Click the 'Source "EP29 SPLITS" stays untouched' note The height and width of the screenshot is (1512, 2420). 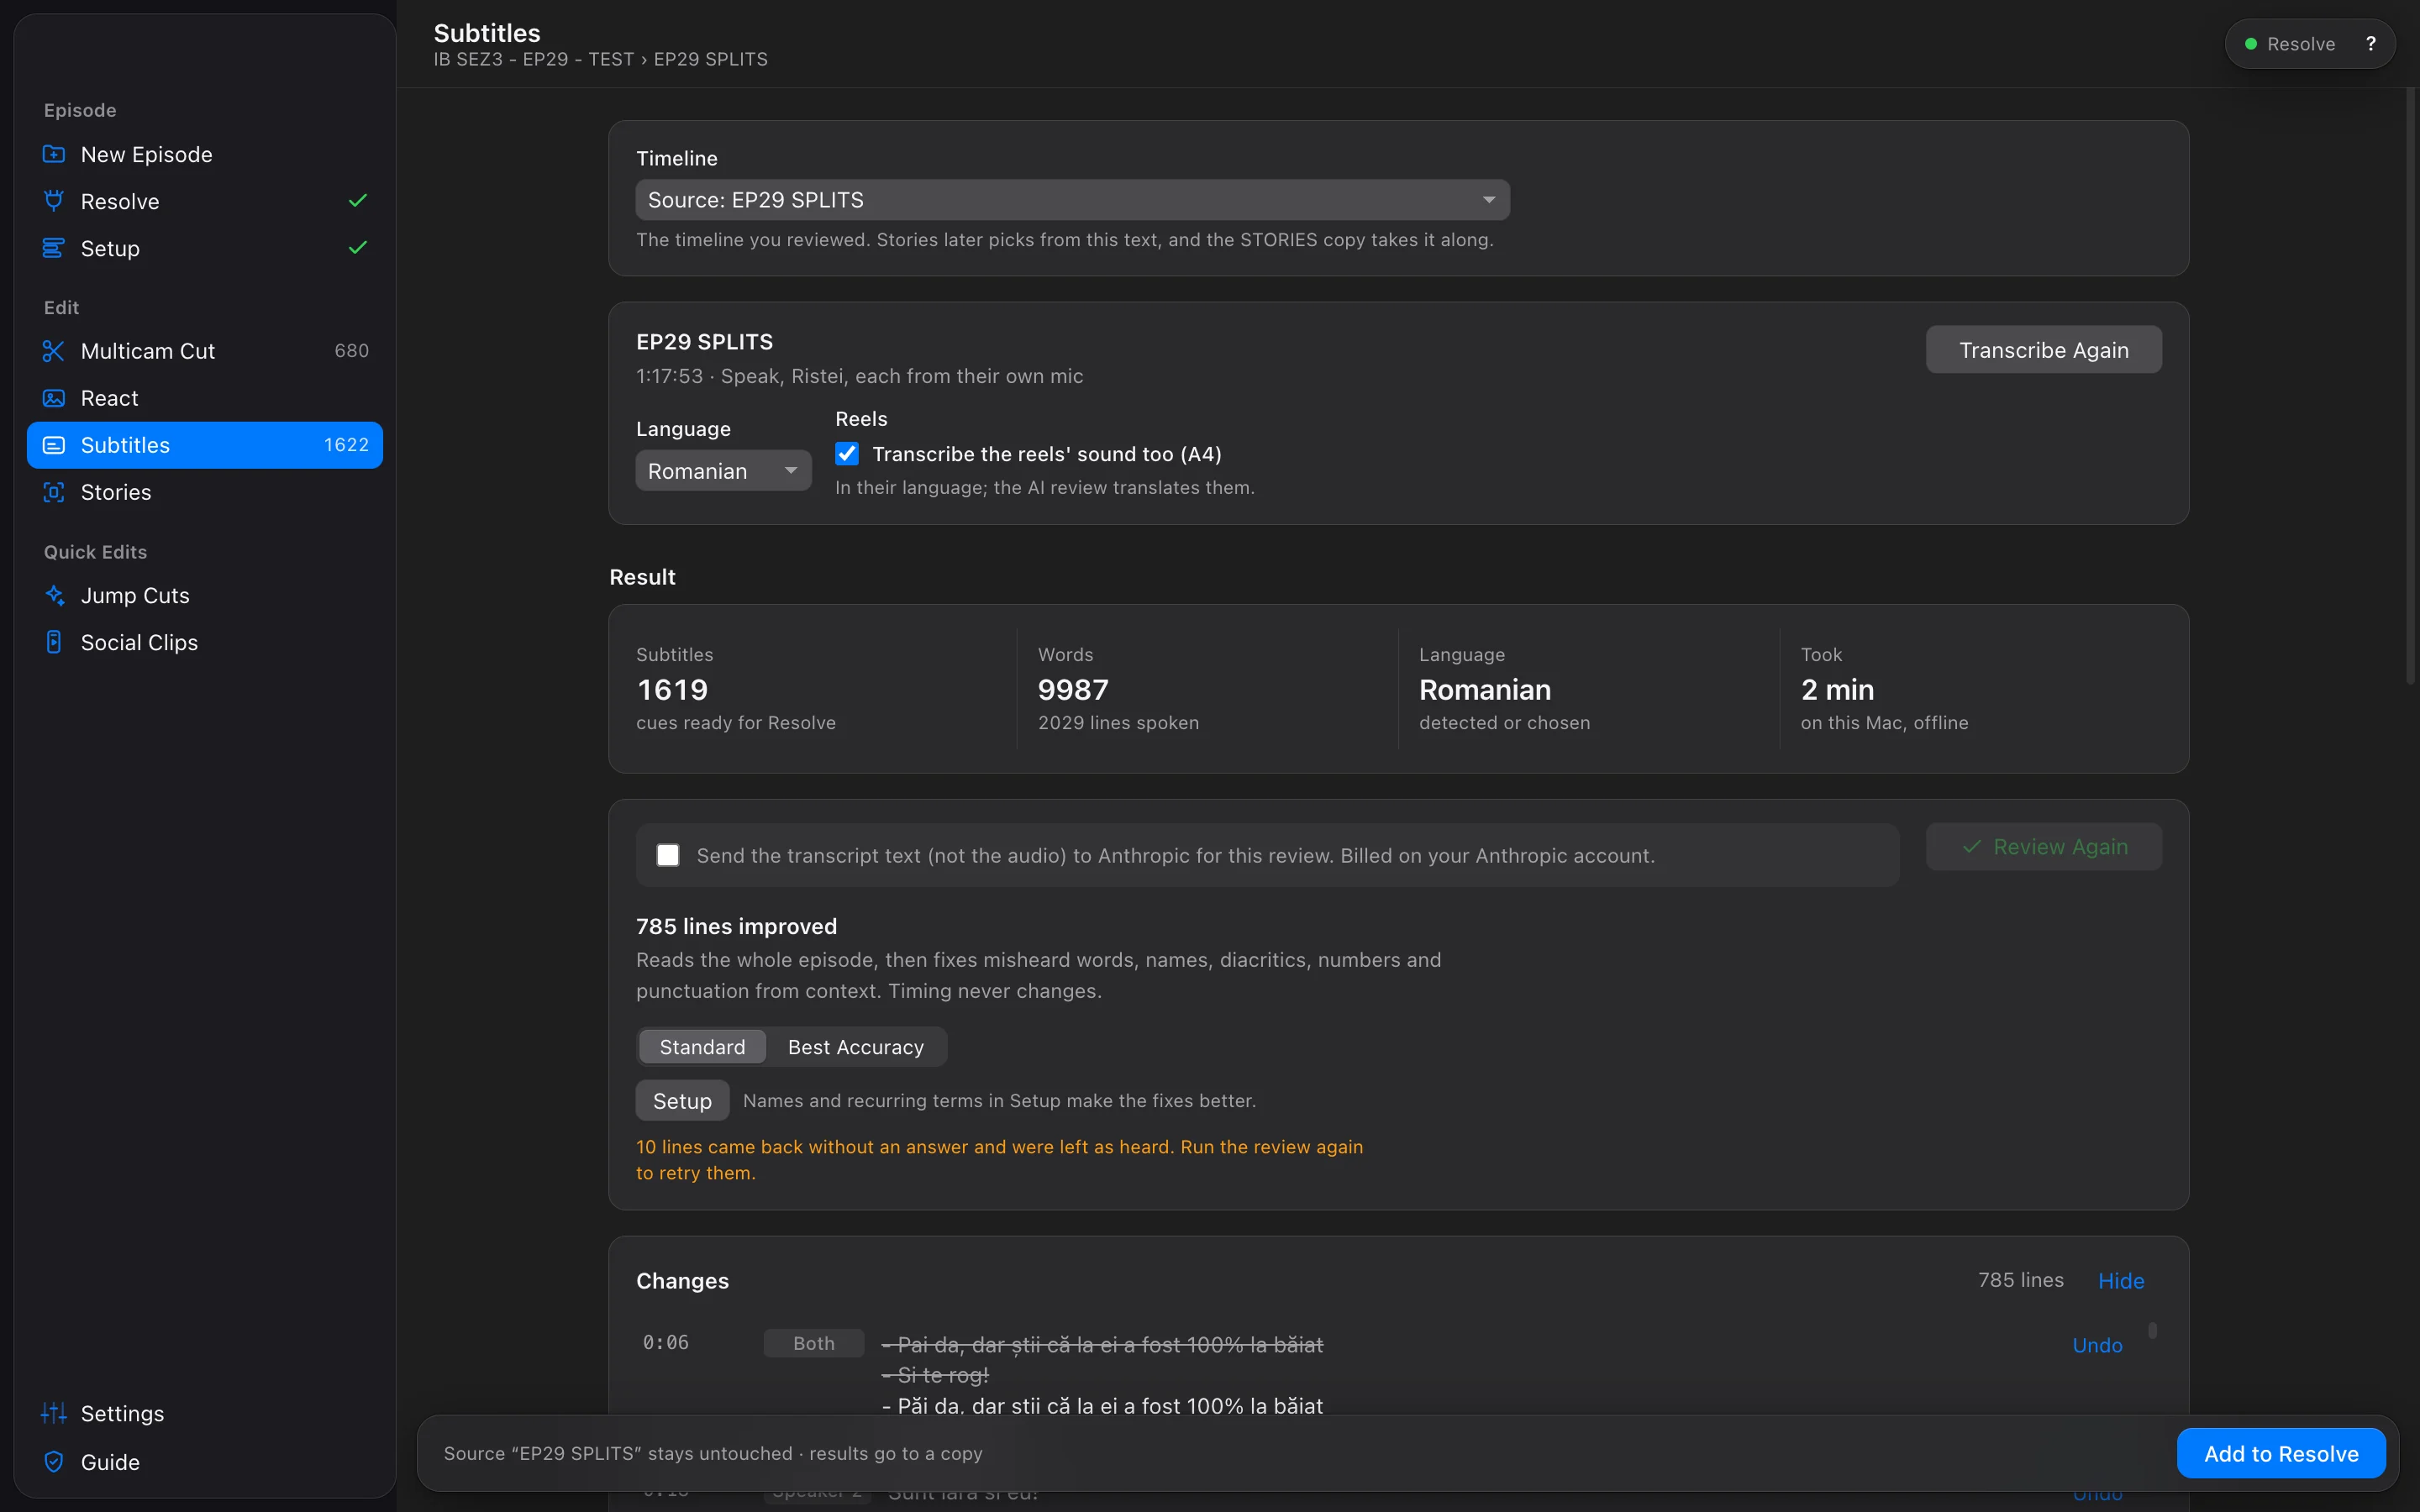pyautogui.click(x=713, y=1453)
